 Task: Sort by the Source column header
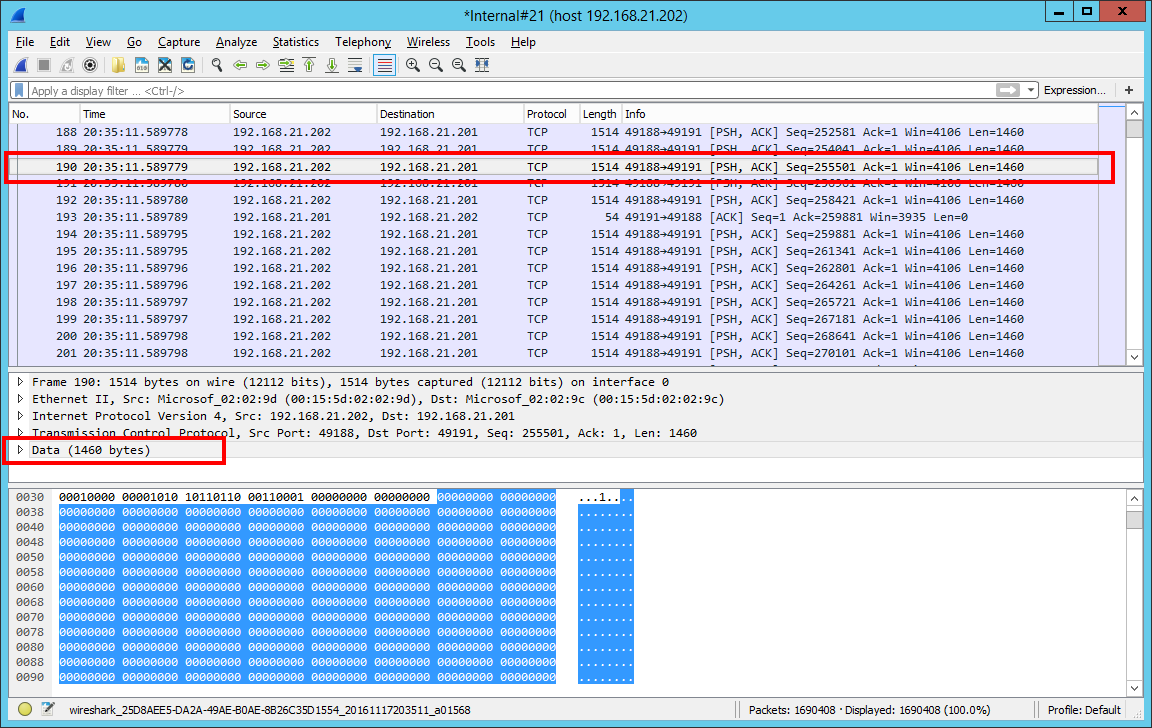tap(303, 114)
